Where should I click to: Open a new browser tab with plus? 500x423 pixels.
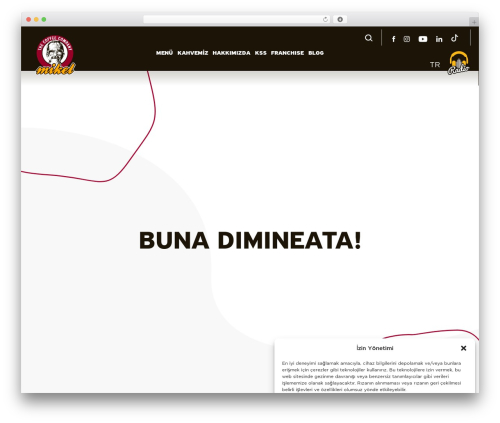click(474, 22)
